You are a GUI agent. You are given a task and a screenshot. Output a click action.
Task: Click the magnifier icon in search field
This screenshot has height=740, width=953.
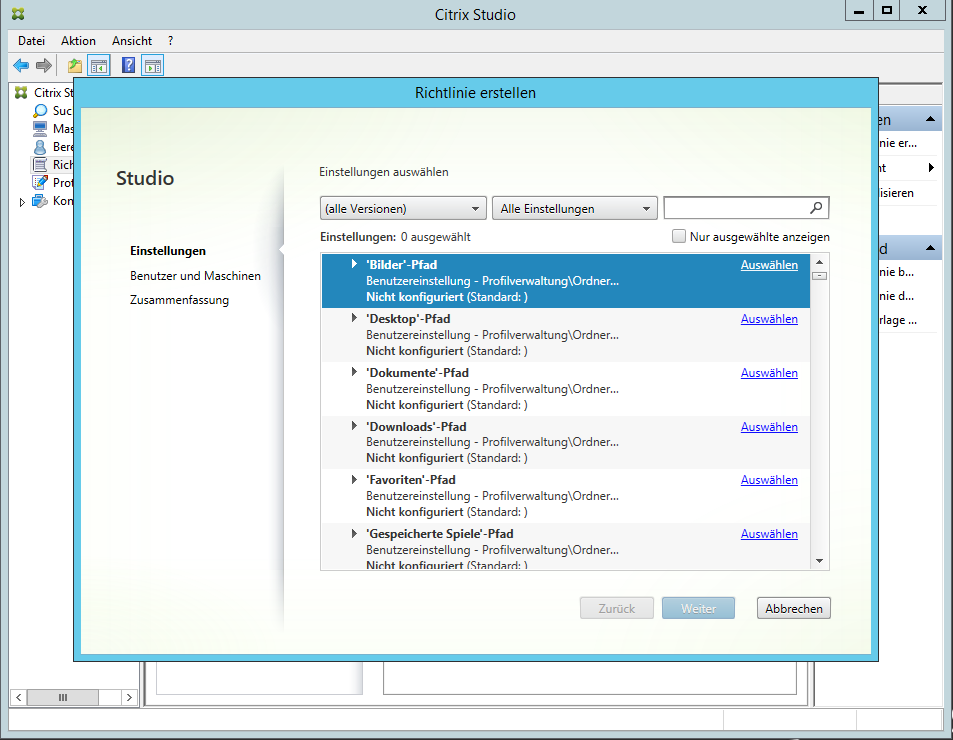tap(816, 208)
